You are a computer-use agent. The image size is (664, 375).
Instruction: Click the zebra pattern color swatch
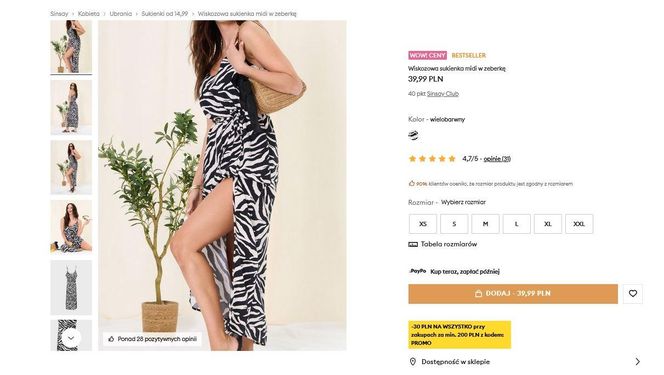pos(413,135)
